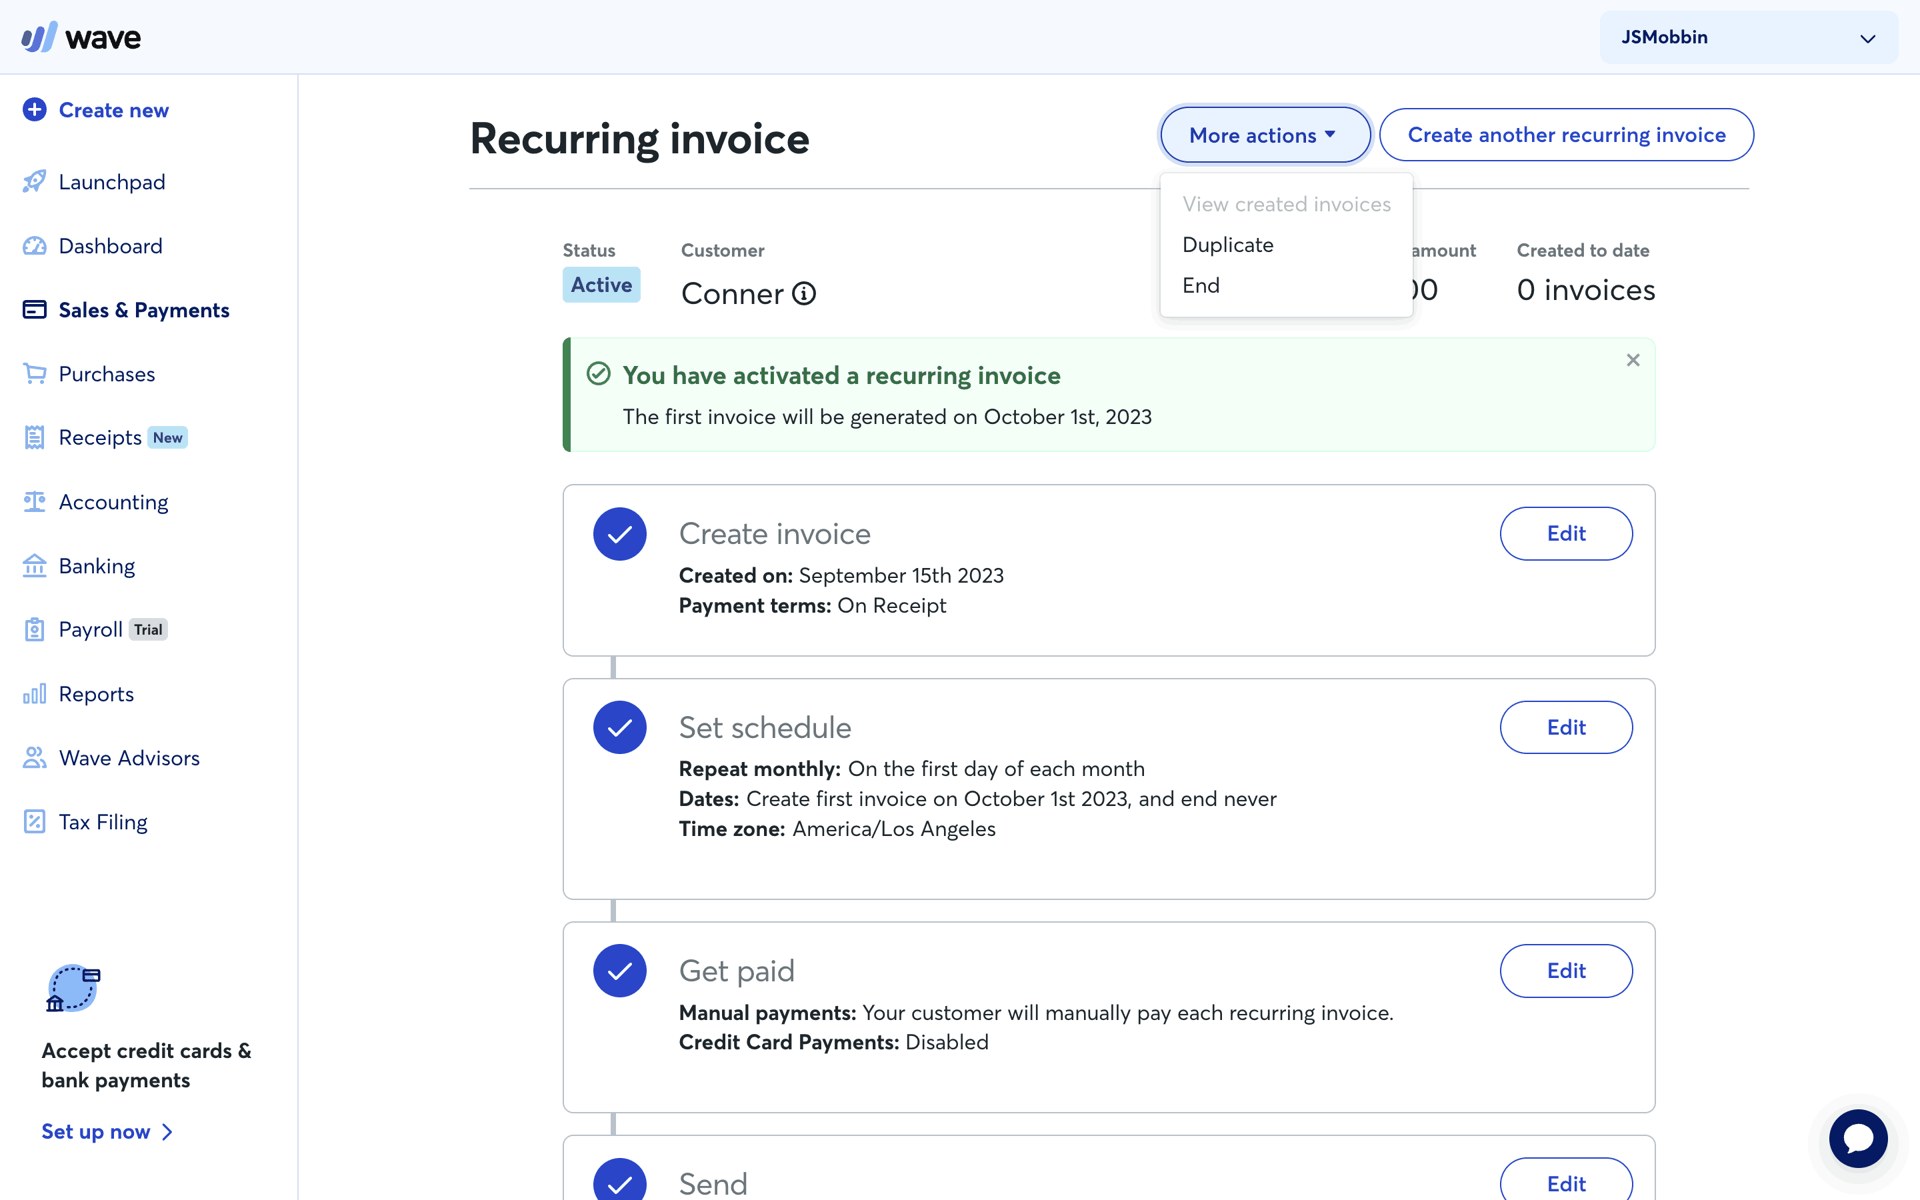Dismiss the activated recurring invoice banner
Image resolution: width=1920 pixels, height=1200 pixels.
1633,360
